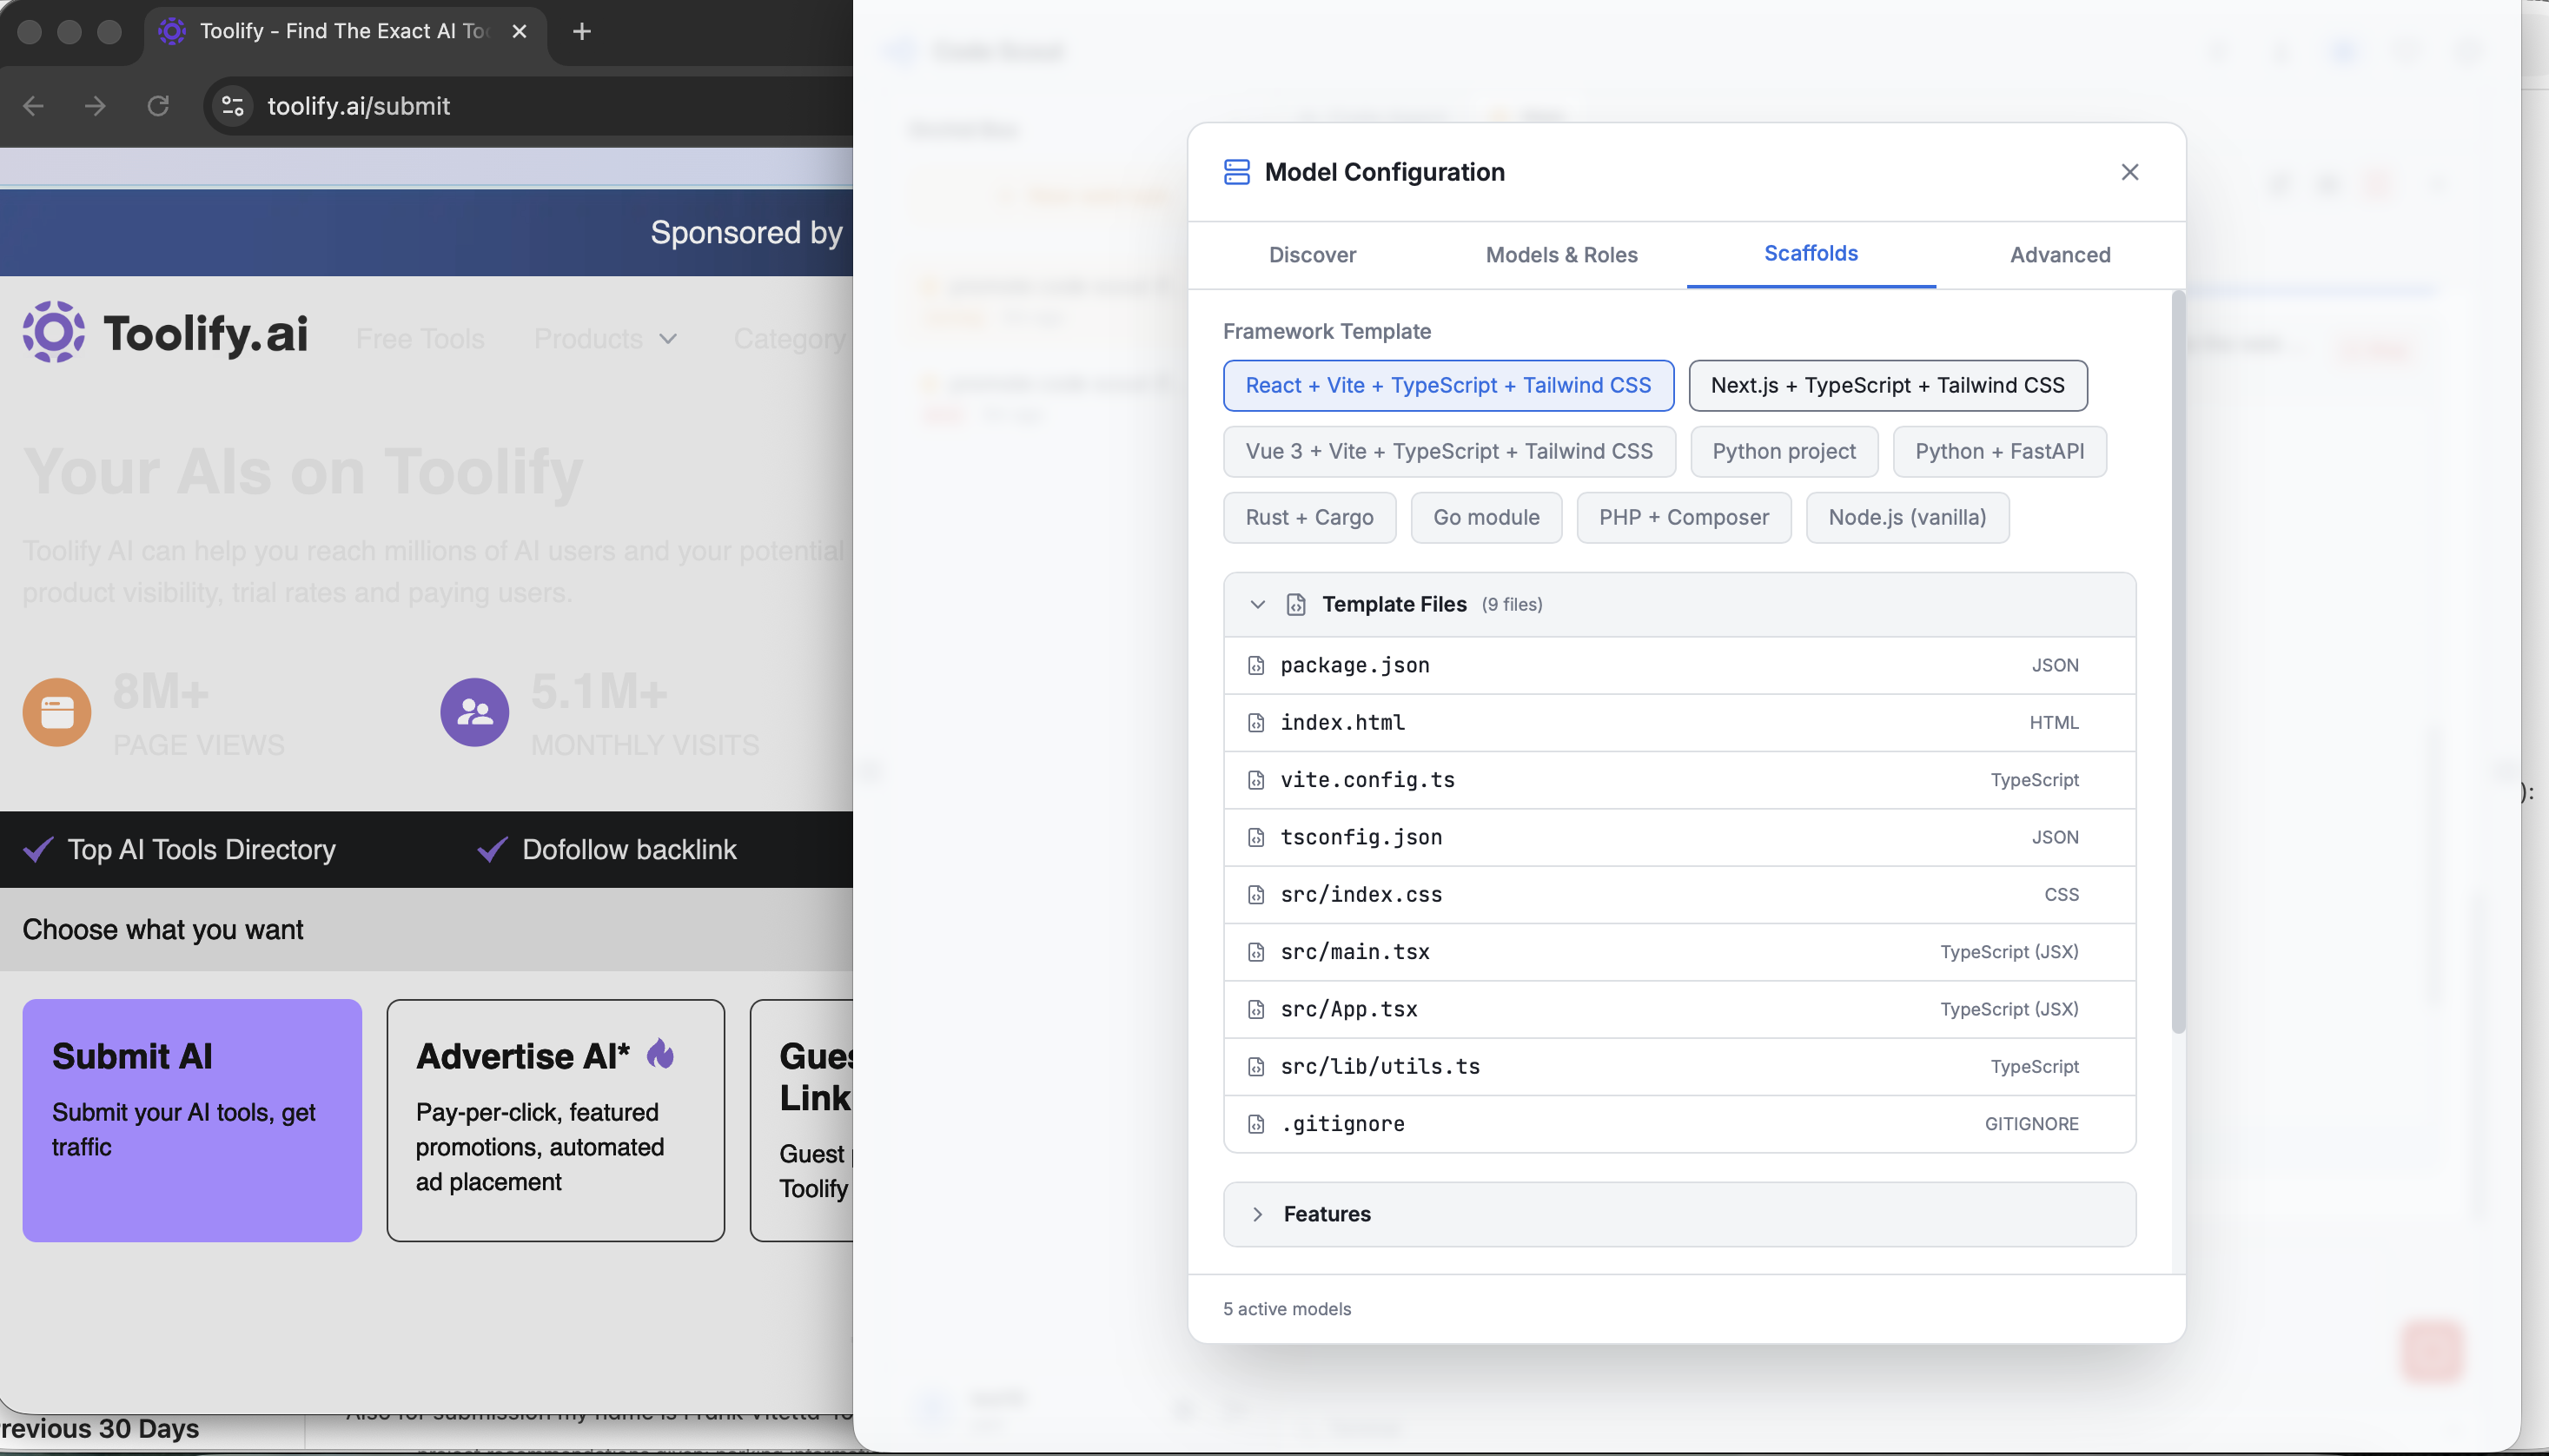Click the '5 active models' status text

point(1286,1309)
